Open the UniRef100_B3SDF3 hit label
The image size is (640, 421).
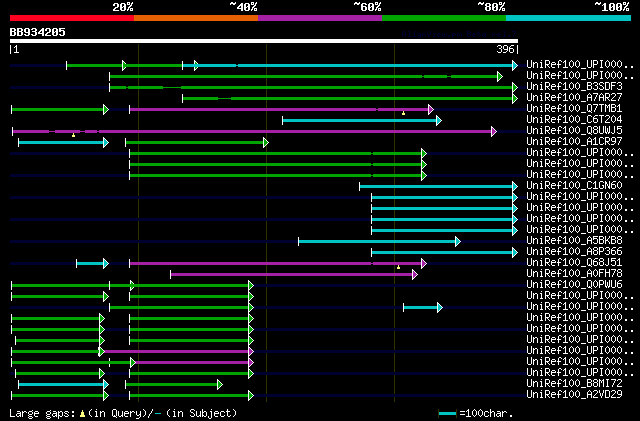coord(574,86)
